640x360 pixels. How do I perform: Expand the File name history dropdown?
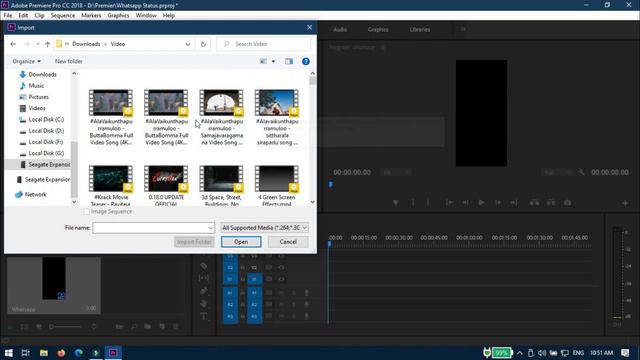click(211, 228)
